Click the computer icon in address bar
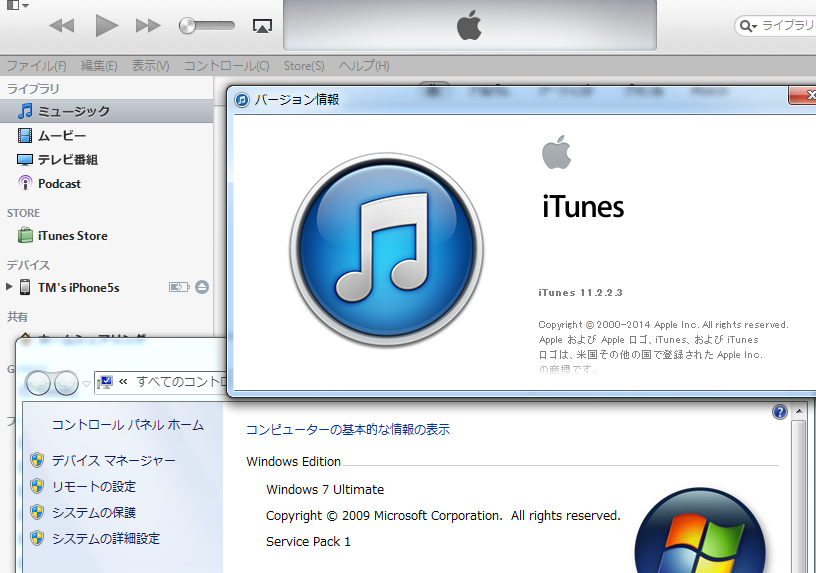This screenshot has width=816, height=573. [105, 383]
